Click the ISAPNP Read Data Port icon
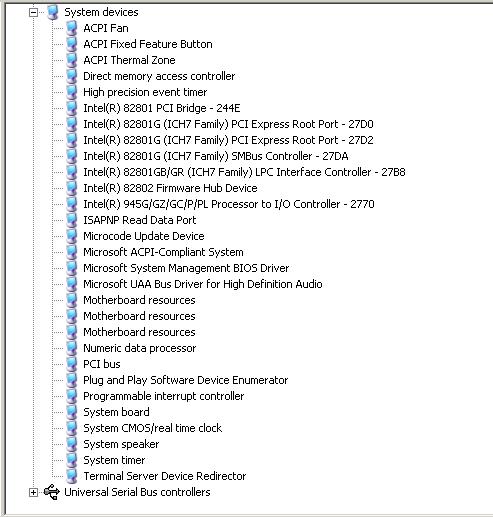The height and width of the screenshot is (517, 493). pos(72,220)
